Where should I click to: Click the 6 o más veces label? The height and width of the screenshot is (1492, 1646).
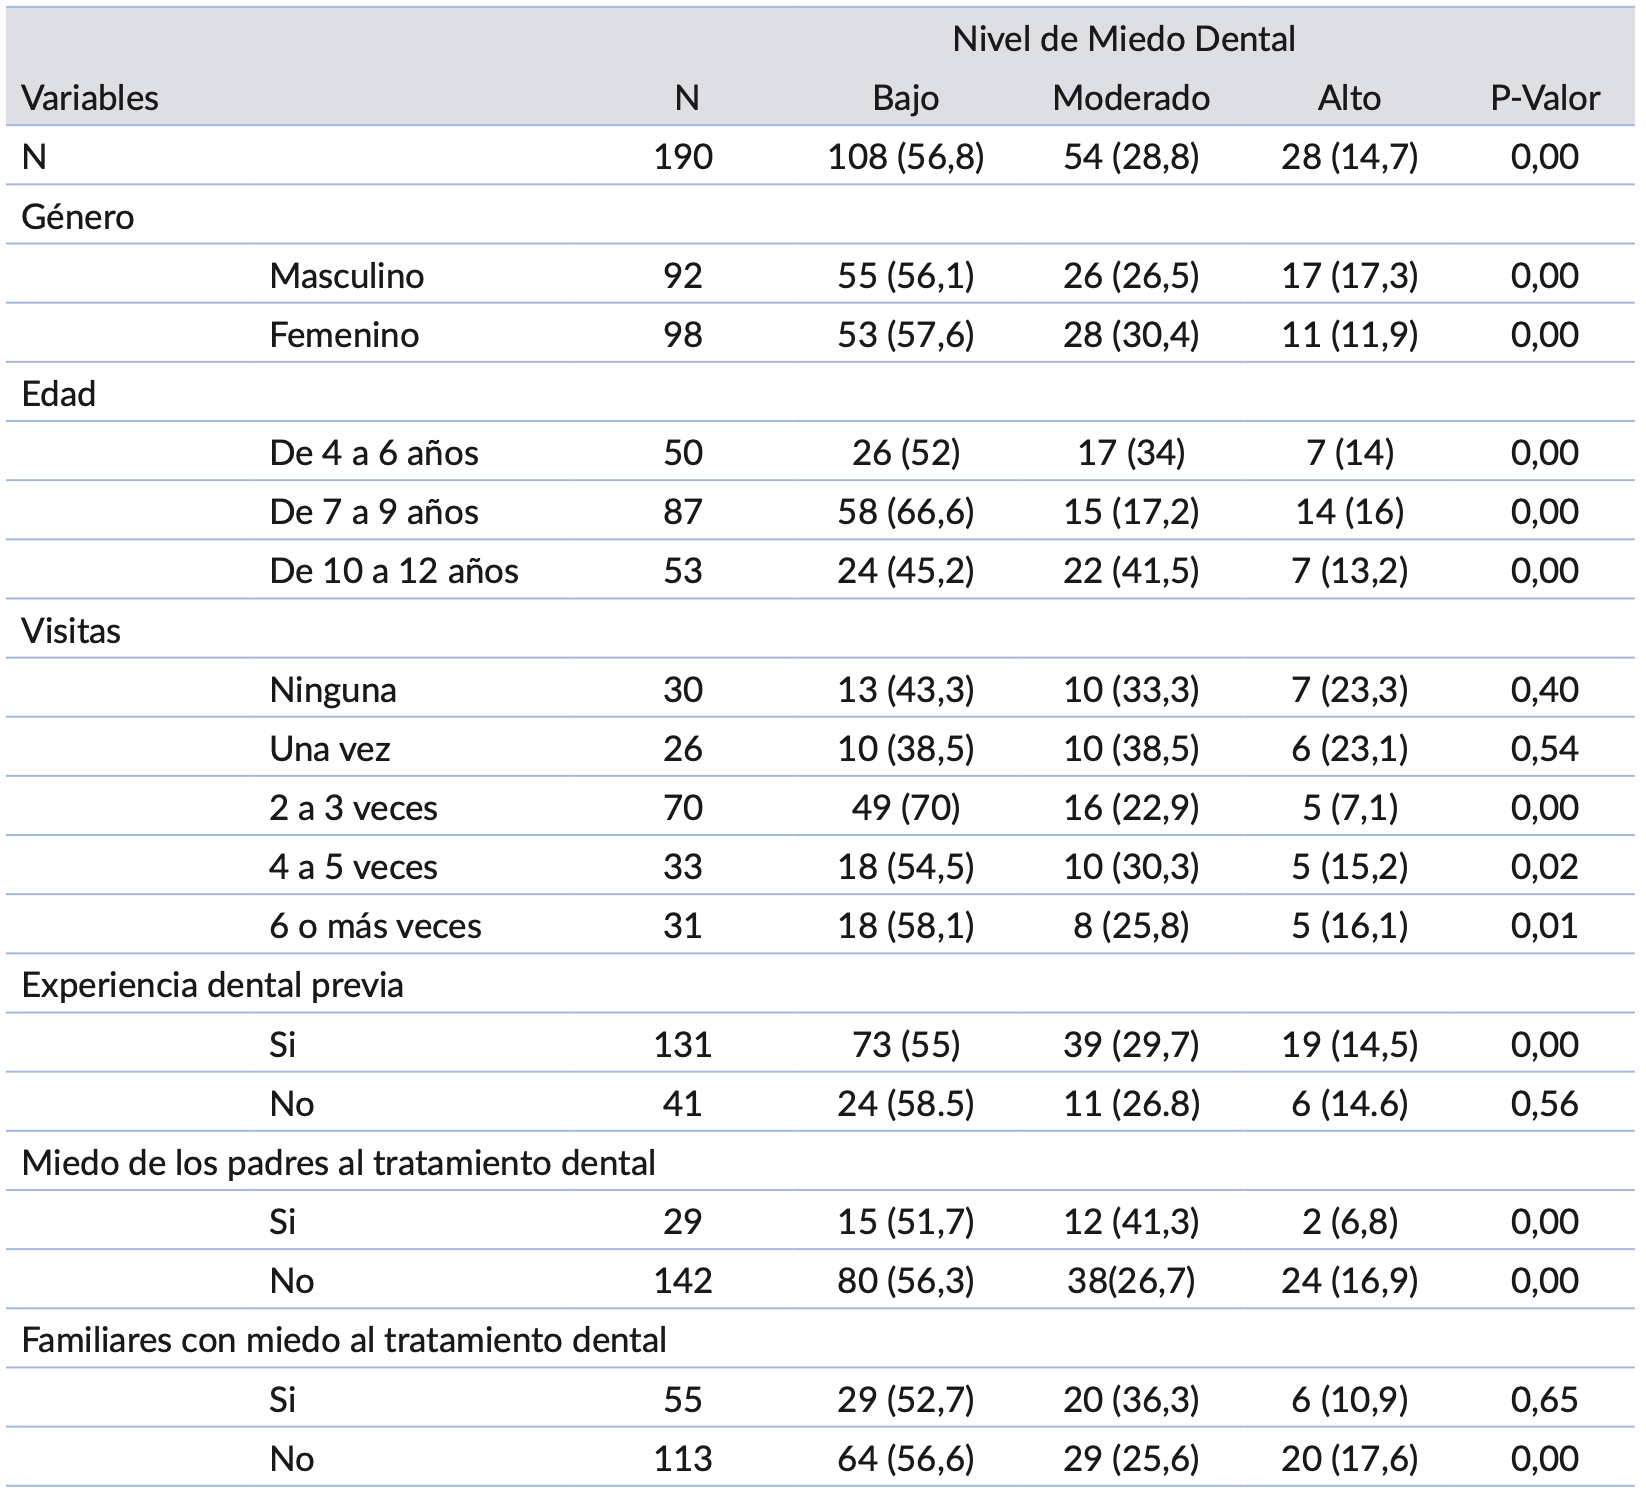coord(375,926)
